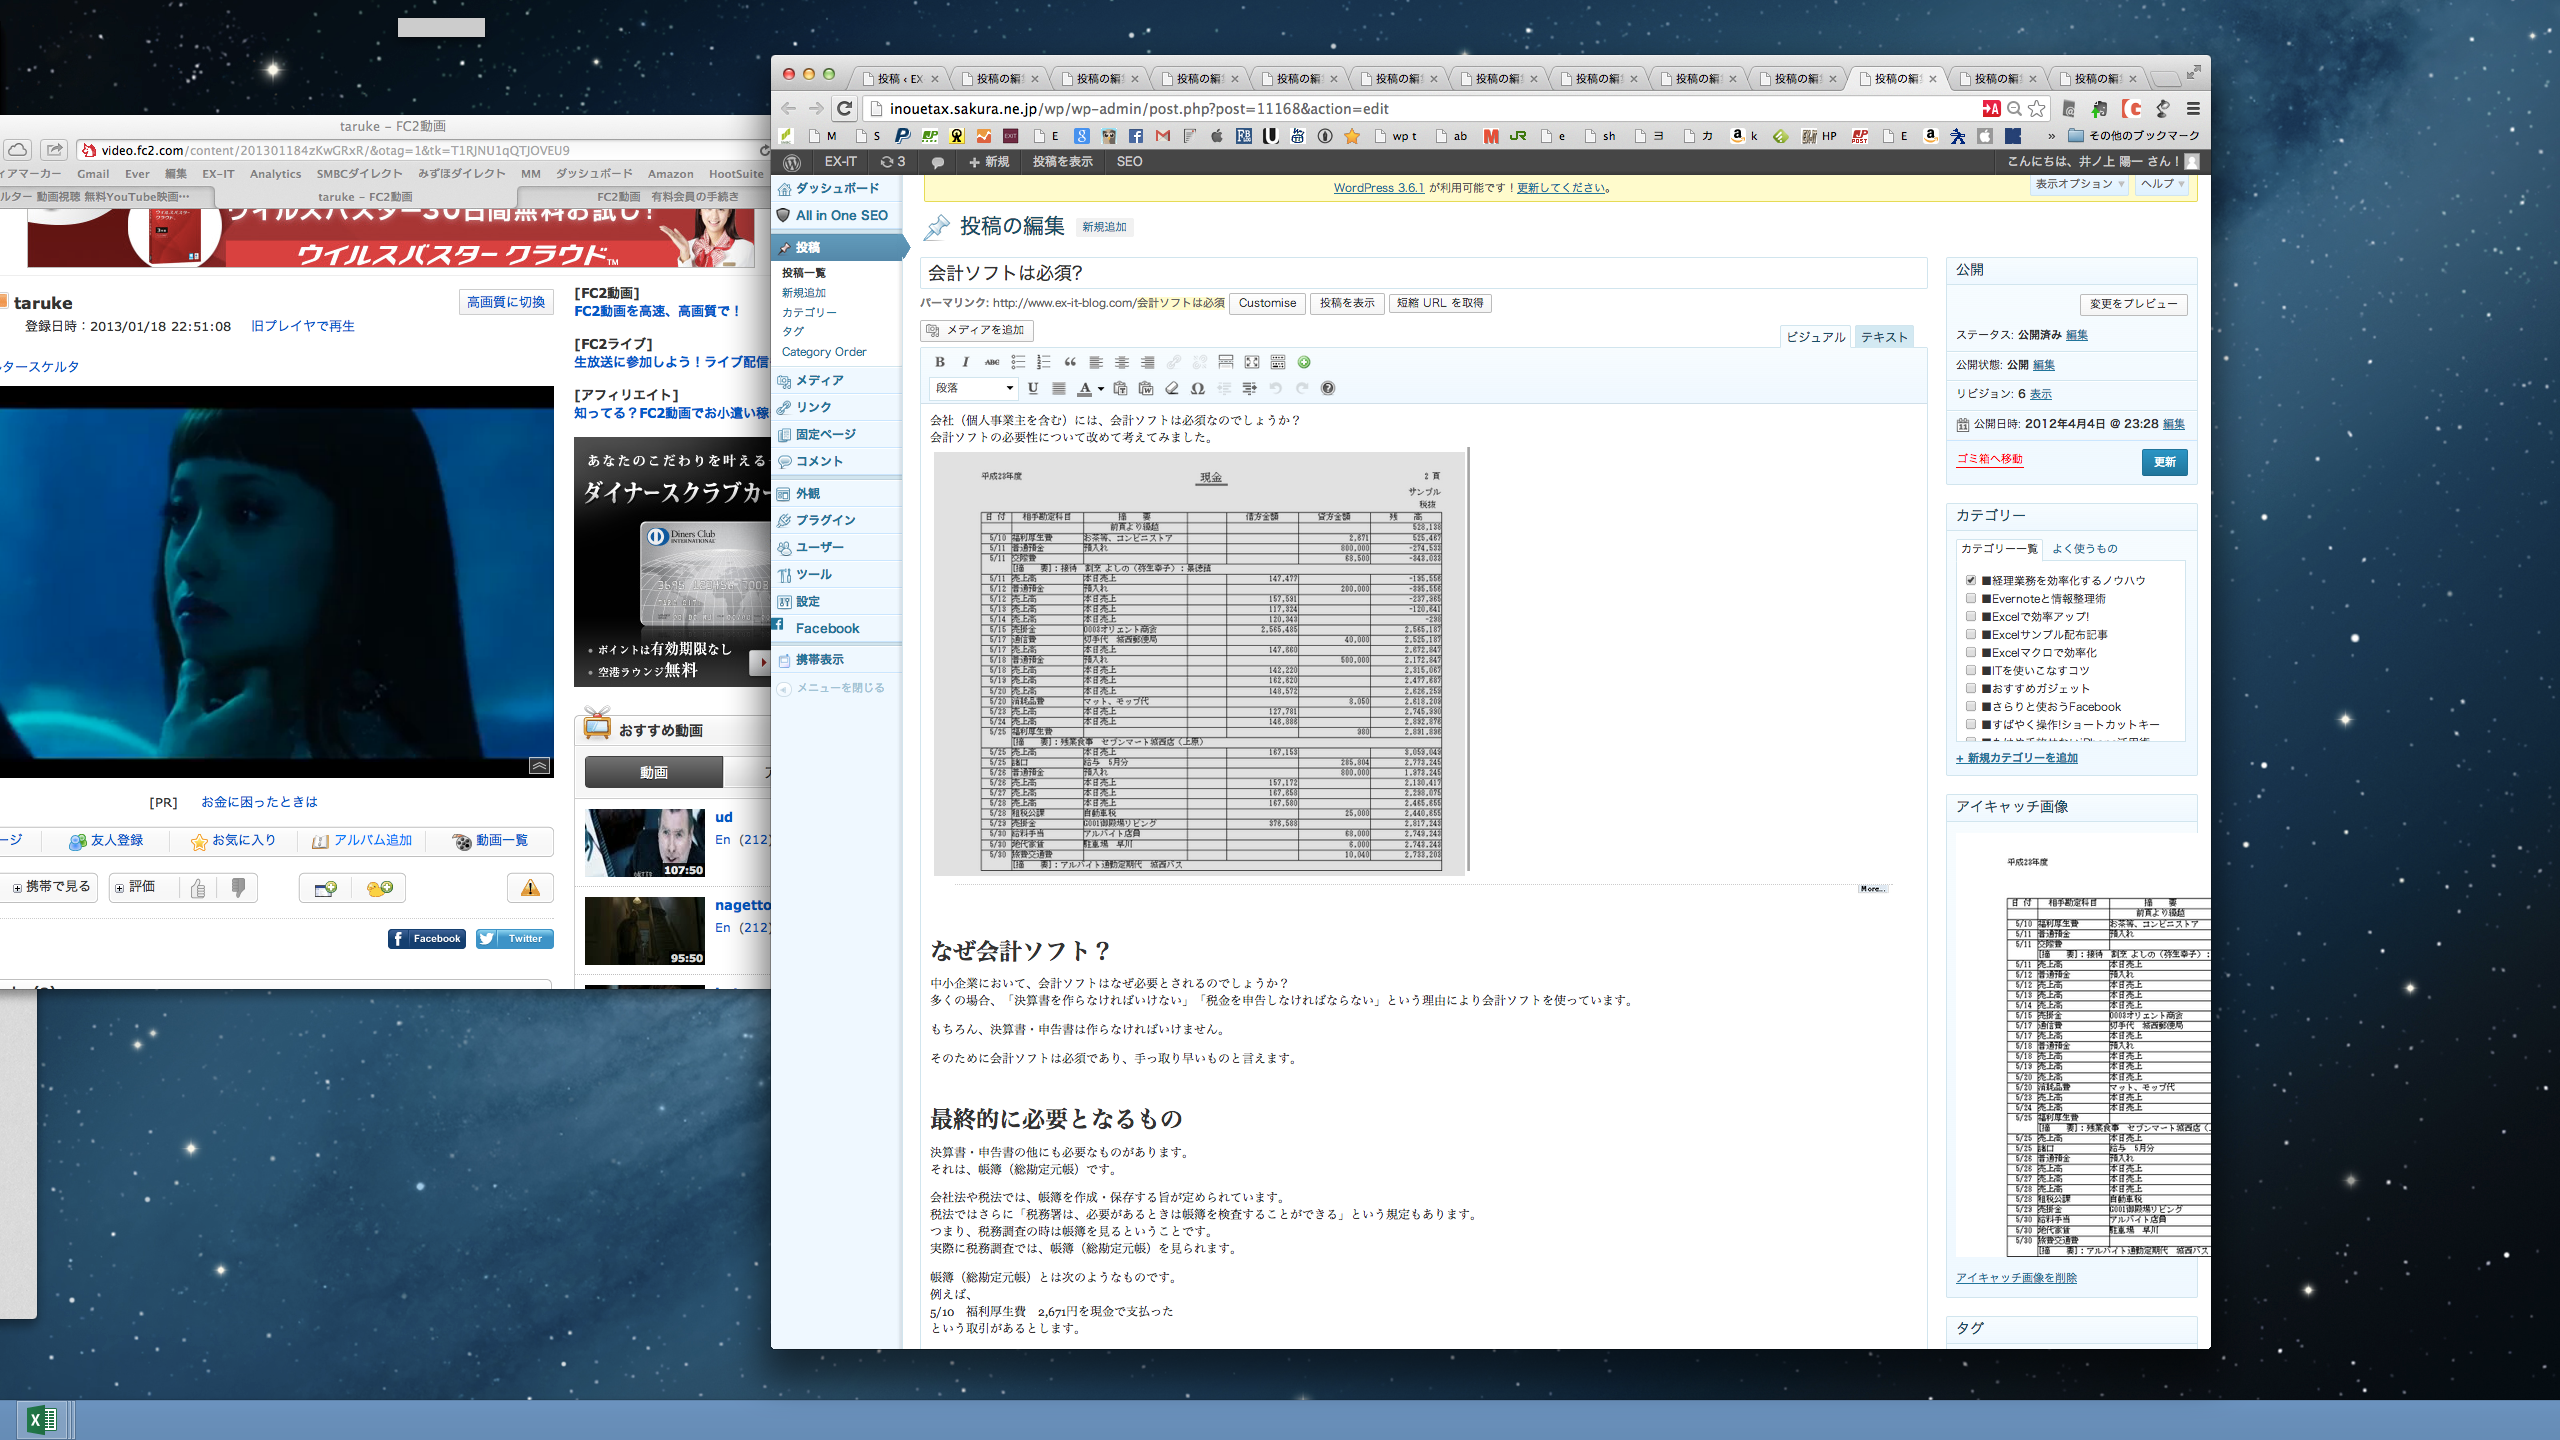This screenshot has height=1440, width=2560.
Task: Click + 新規カテゴリーを追加 link
Action: coord(2017,758)
